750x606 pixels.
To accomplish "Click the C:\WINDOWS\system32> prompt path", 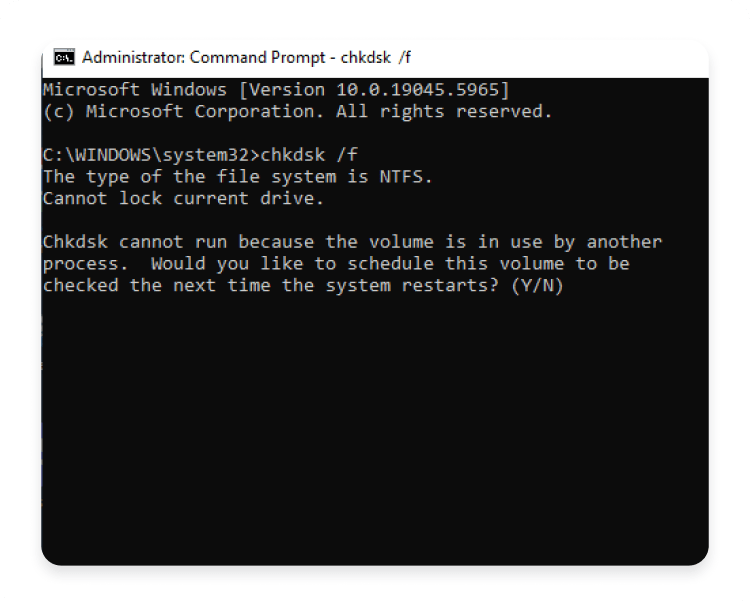I will (151, 155).
